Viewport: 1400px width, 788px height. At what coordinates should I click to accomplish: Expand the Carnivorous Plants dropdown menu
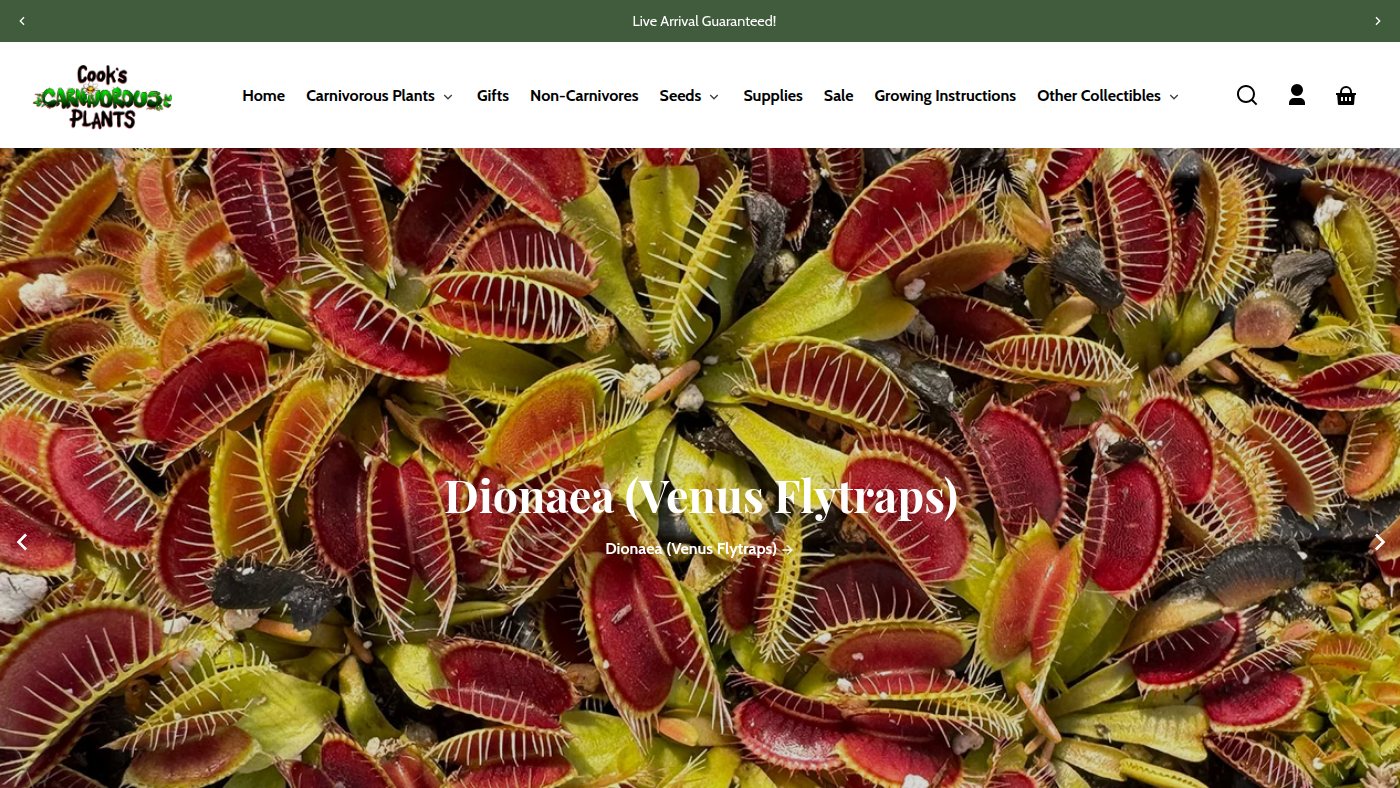[380, 96]
